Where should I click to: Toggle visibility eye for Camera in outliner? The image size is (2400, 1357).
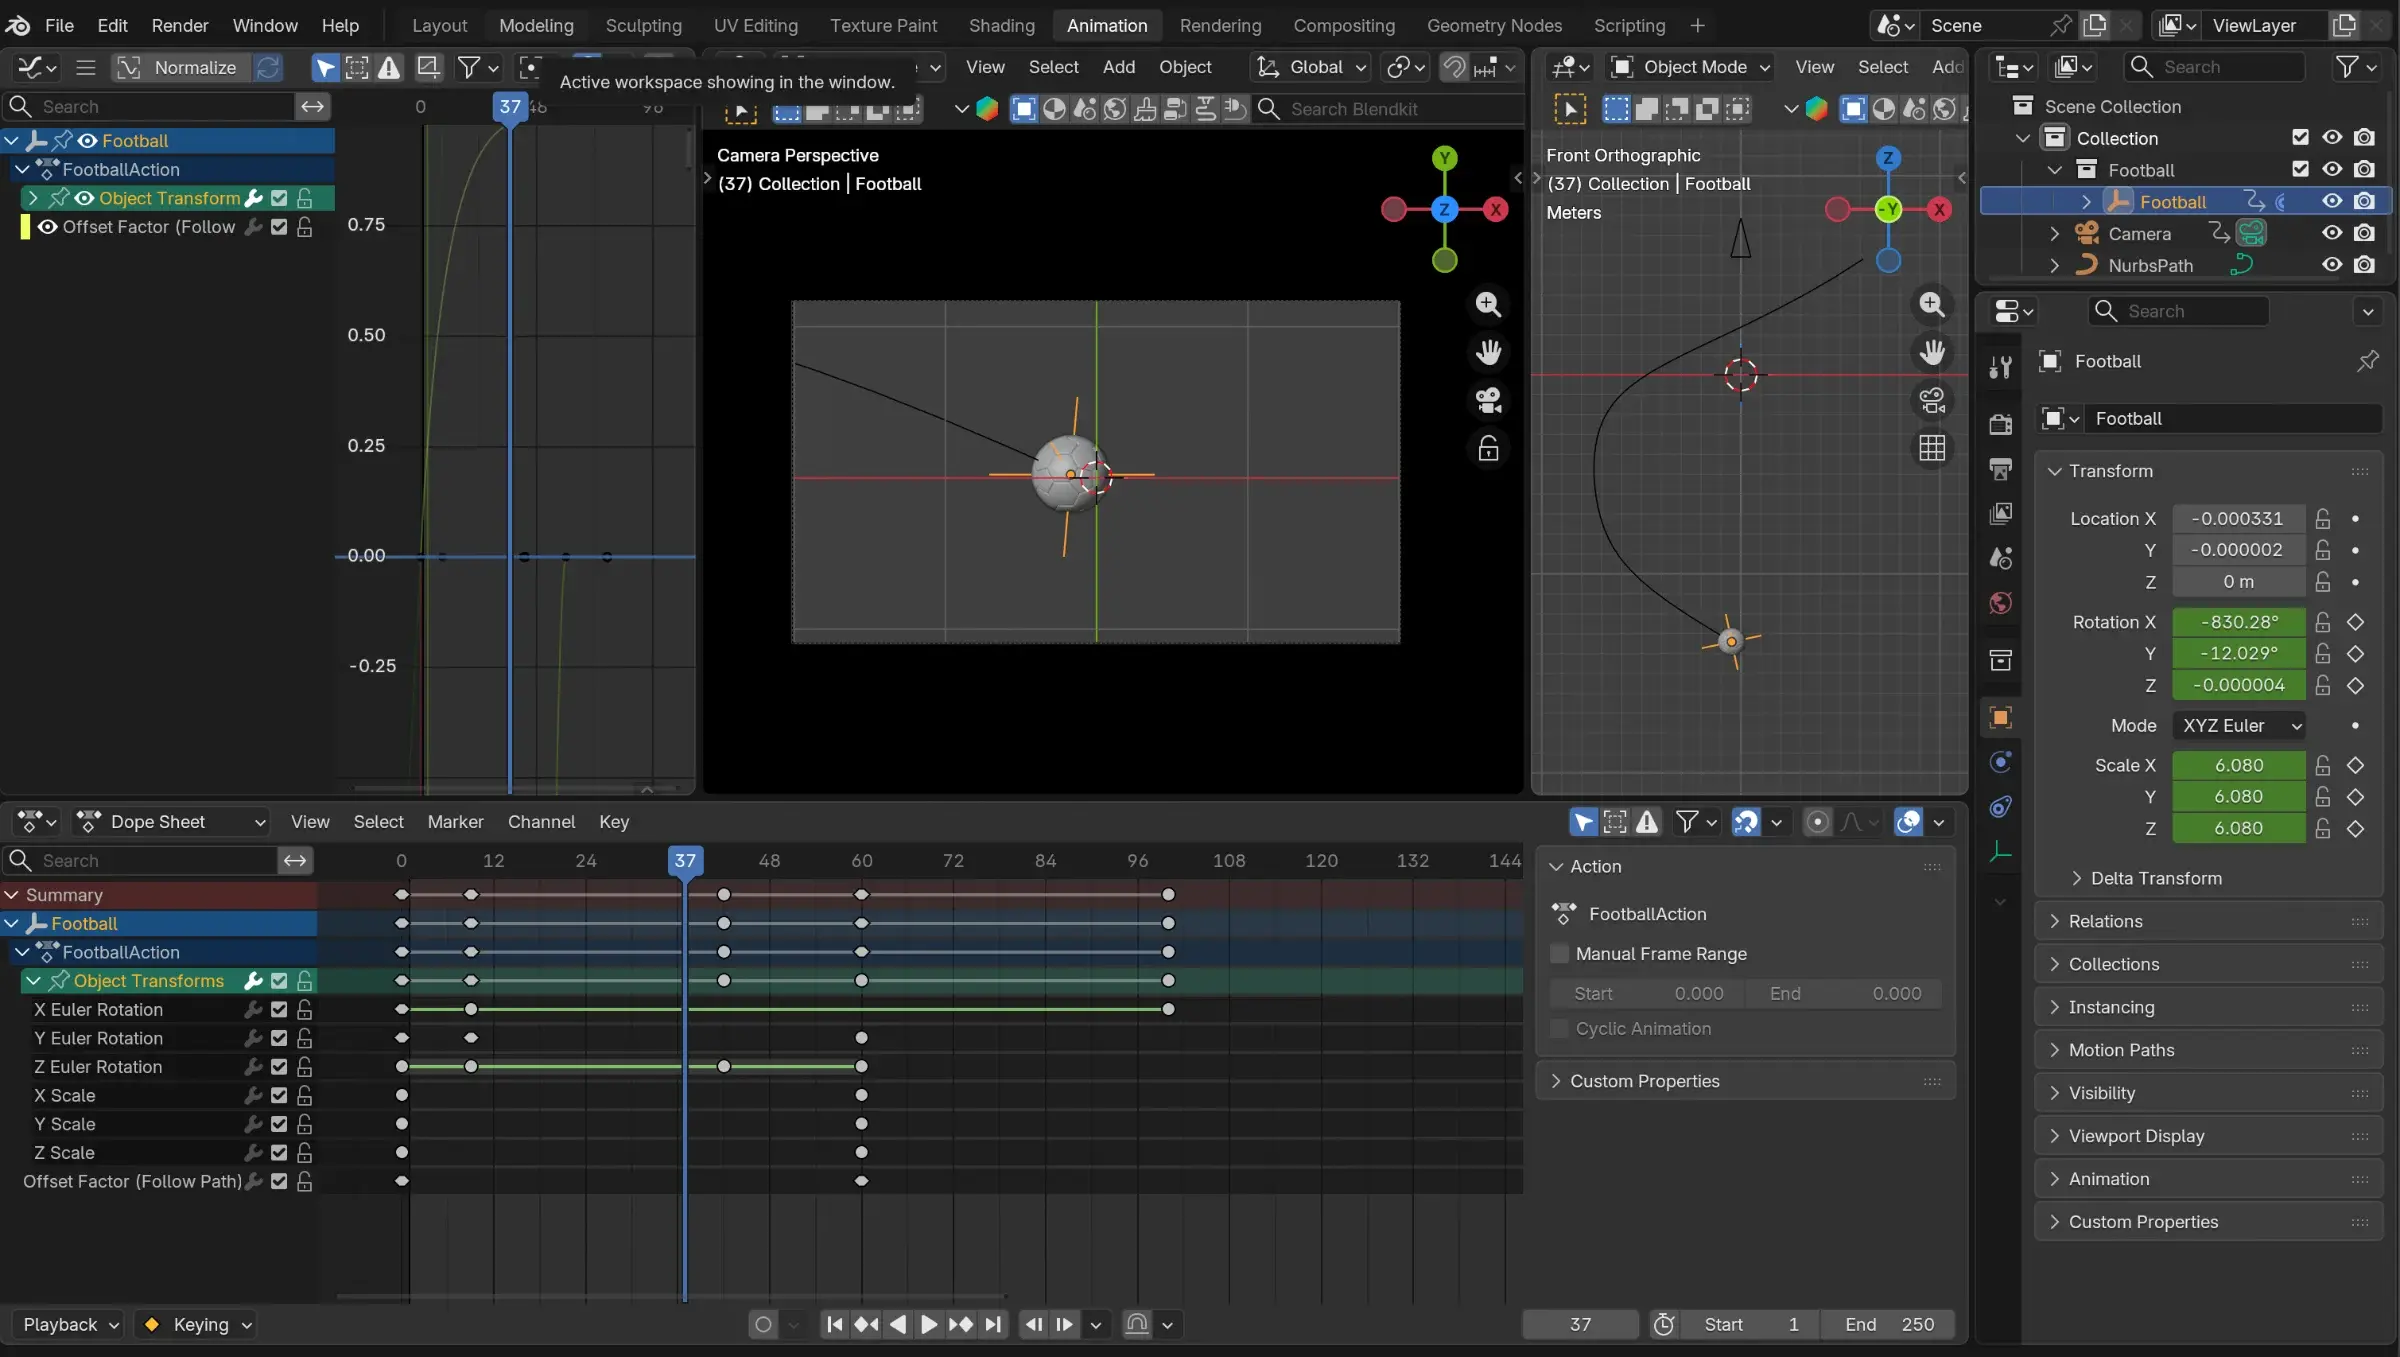coord(2332,233)
